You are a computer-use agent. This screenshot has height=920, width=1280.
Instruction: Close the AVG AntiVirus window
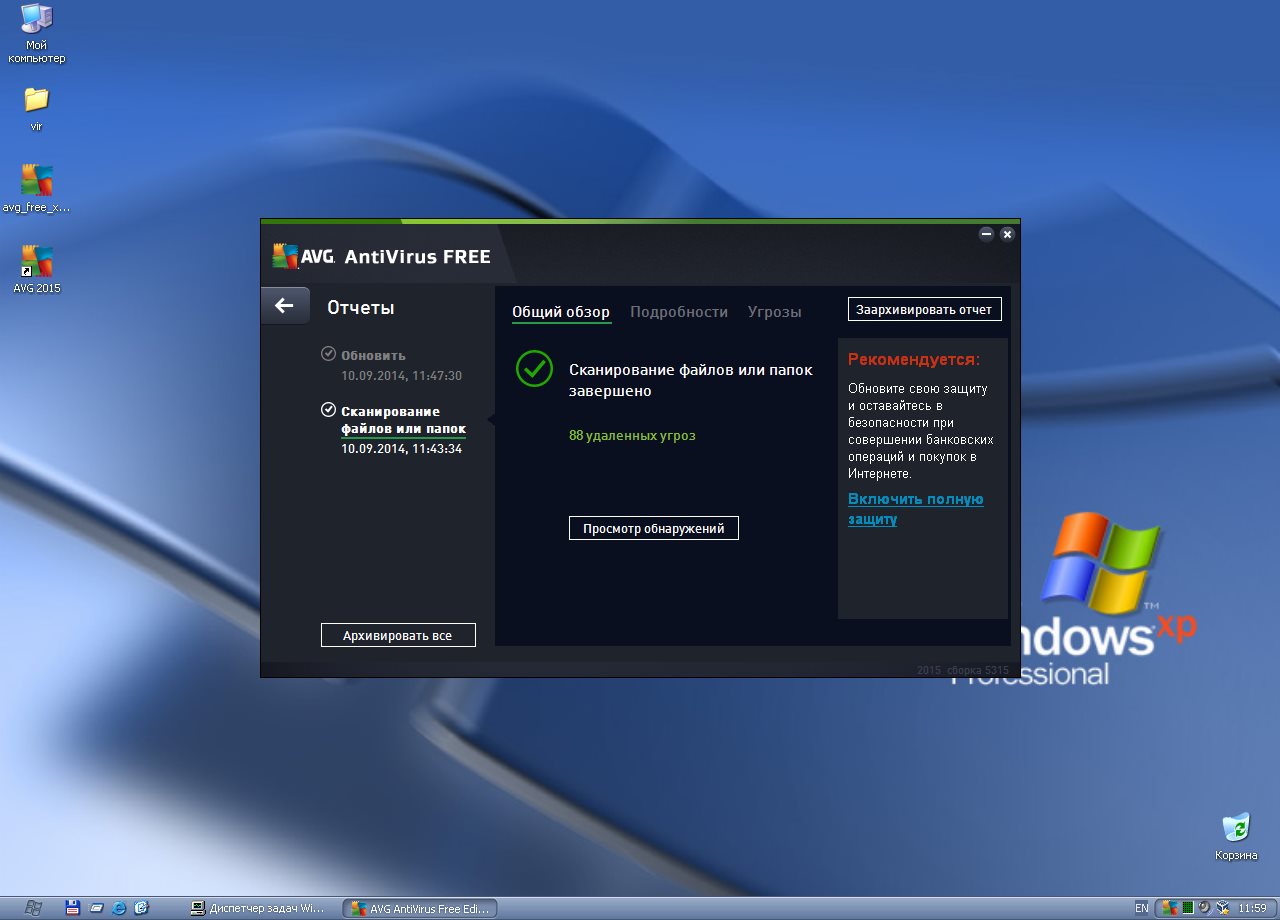pyautogui.click(x=1007, y=234)
